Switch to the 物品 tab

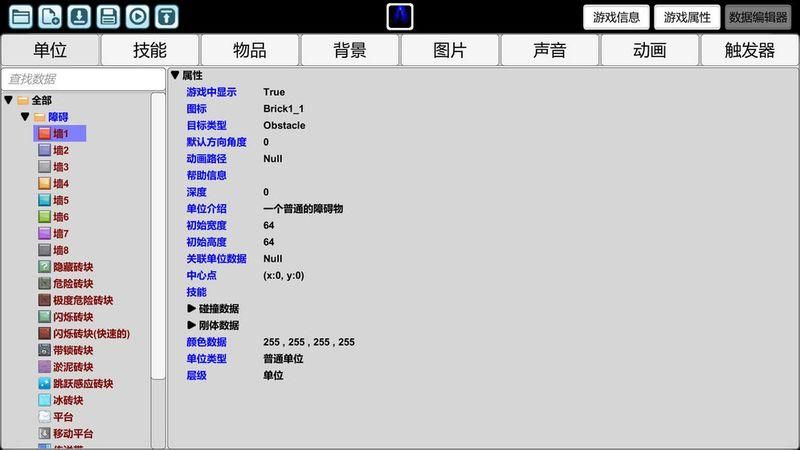(250, 50)
